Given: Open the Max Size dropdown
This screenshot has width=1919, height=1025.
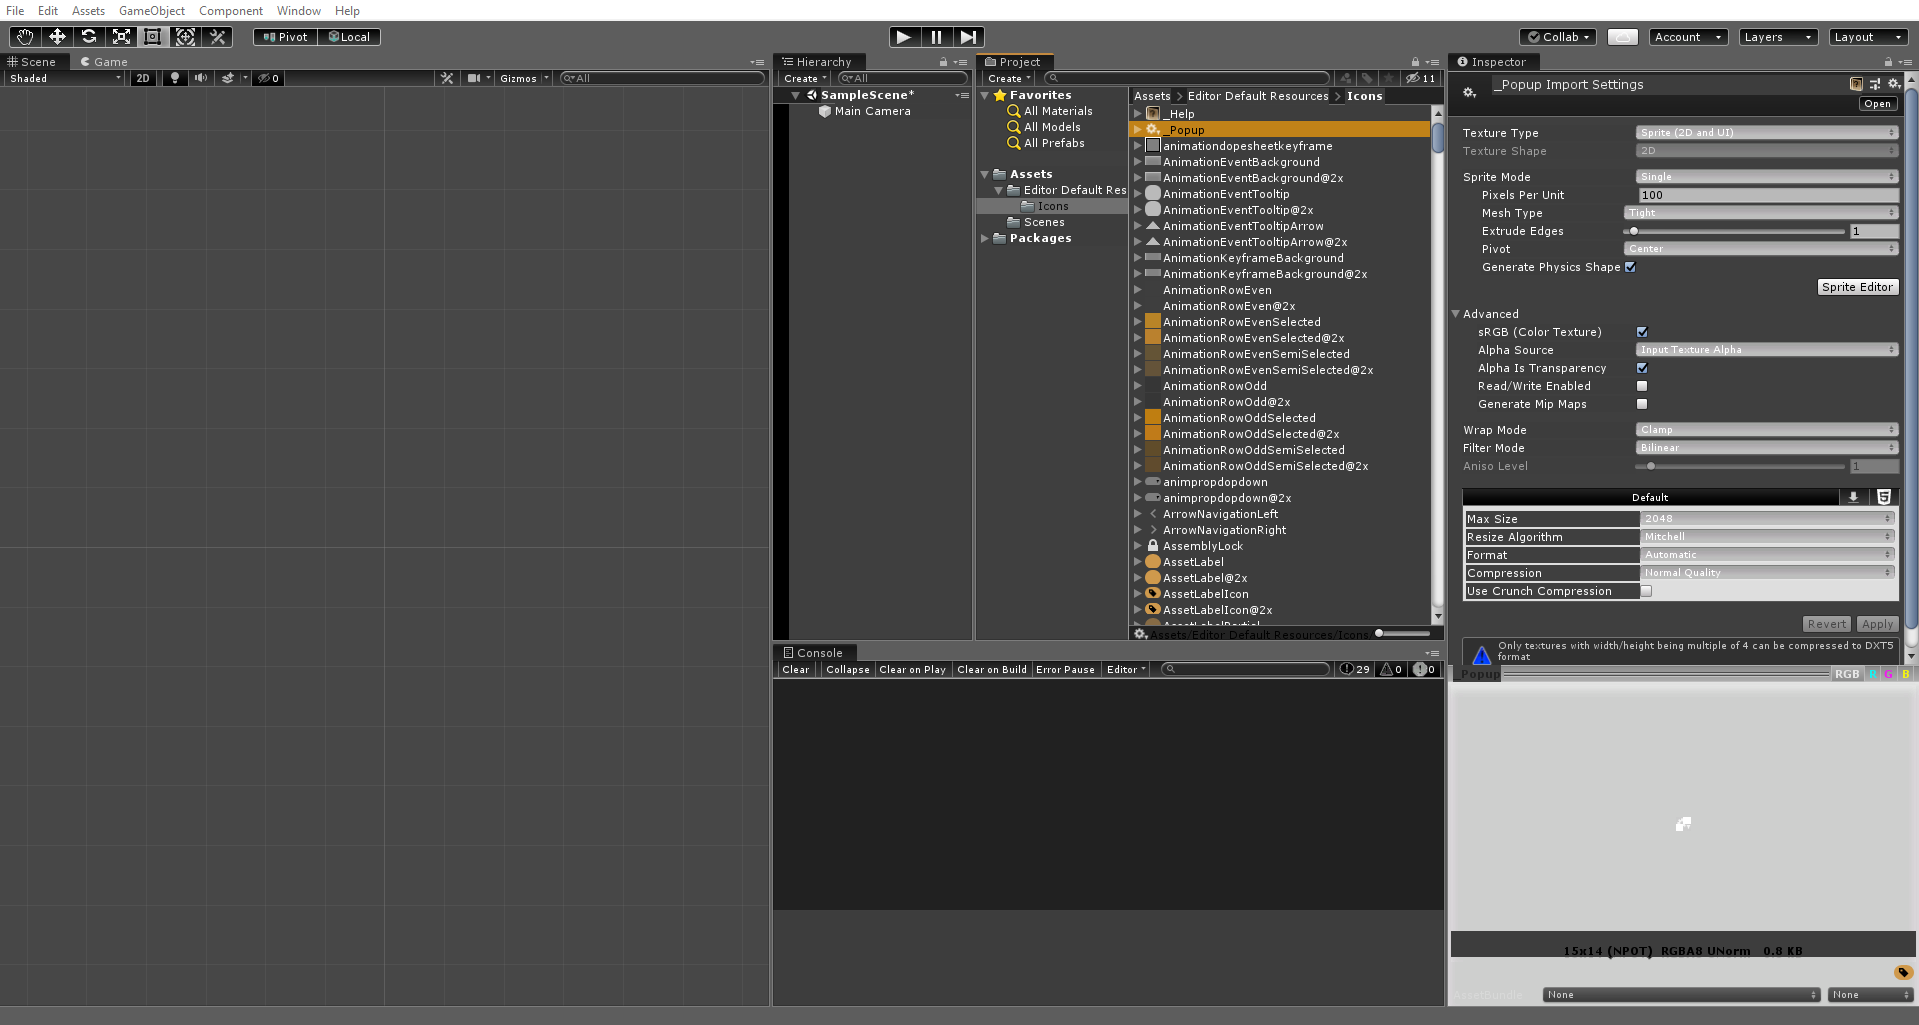Looking at the screenshot, I should (1767, 519).
